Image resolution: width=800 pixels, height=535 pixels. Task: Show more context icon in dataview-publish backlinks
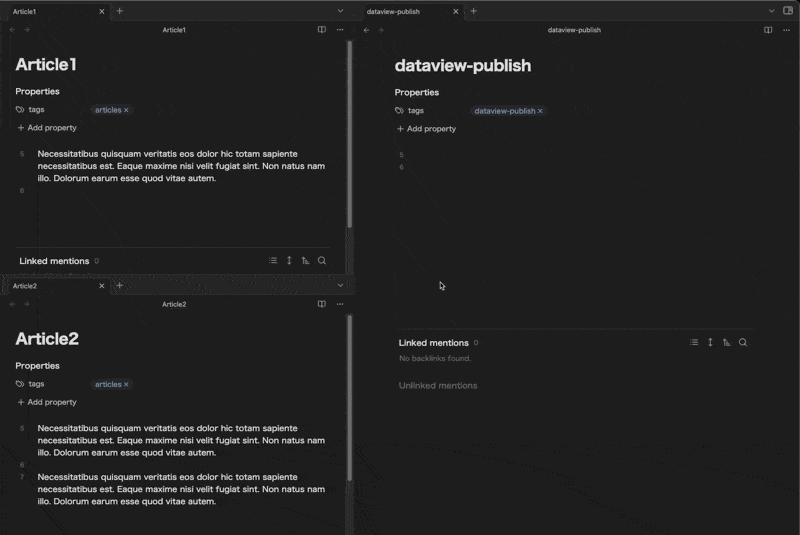point(710,342)
